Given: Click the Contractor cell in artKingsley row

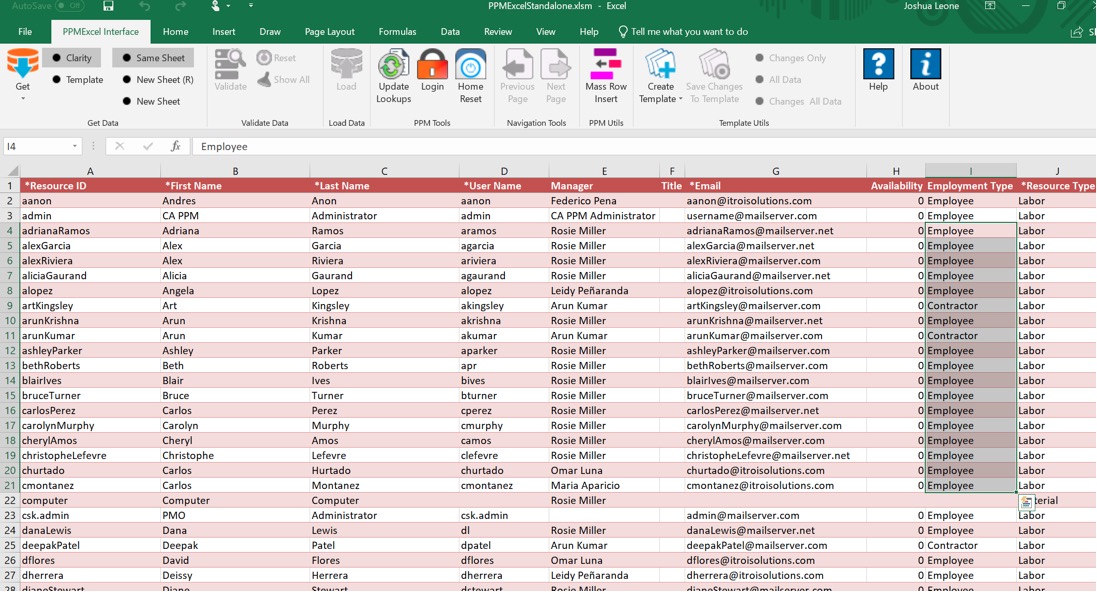Looking at the screenshot, I should click(970, 305).
